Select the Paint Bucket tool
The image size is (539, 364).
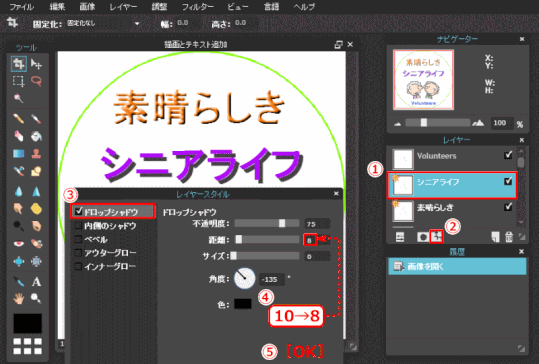[36, 136]
